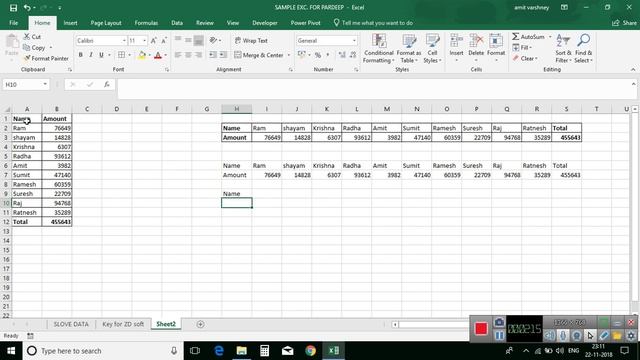Decrease decimal places
640x360 pixels.
tap(353, 55)
